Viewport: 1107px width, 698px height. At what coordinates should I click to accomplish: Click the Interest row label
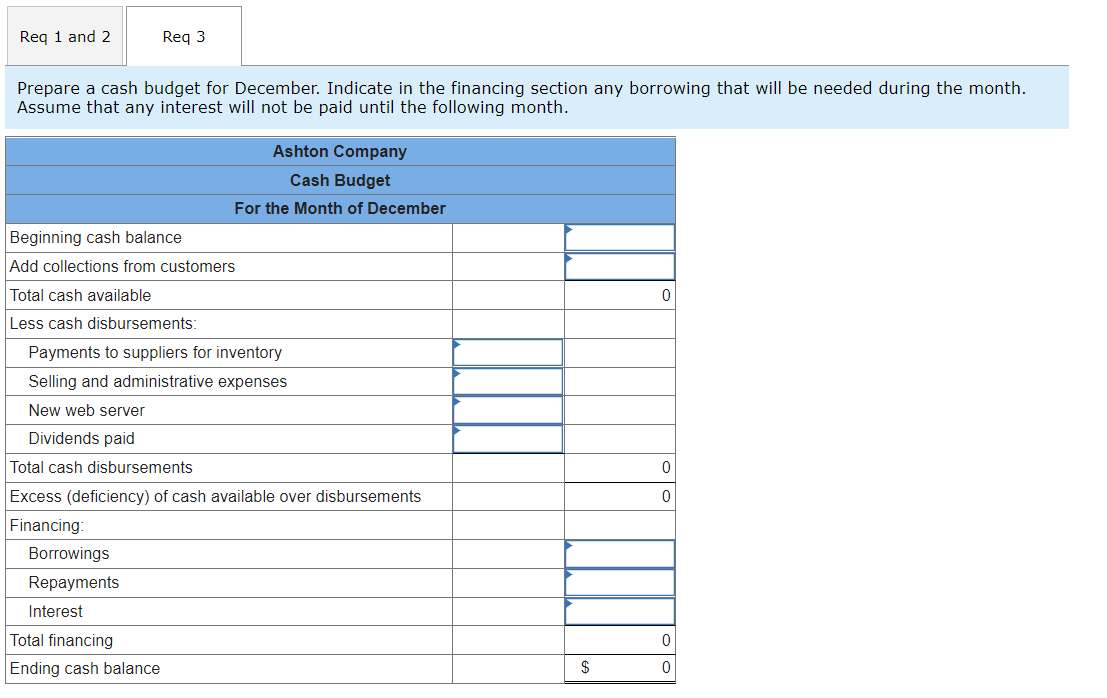click(x=55, y=612)
